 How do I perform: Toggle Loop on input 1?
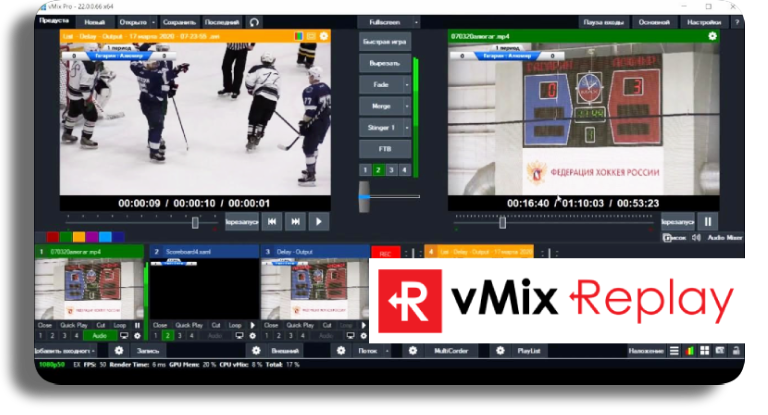120,325
